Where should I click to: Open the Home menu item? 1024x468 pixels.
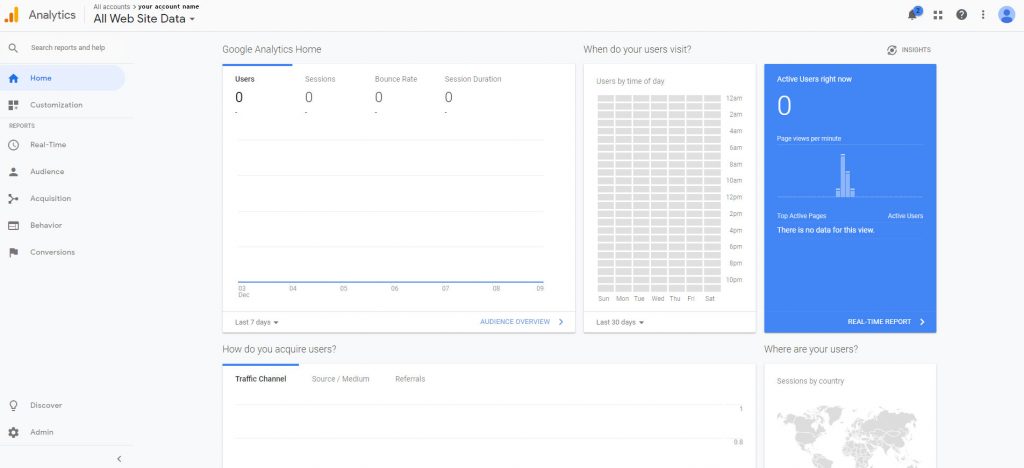pos(63,78)
